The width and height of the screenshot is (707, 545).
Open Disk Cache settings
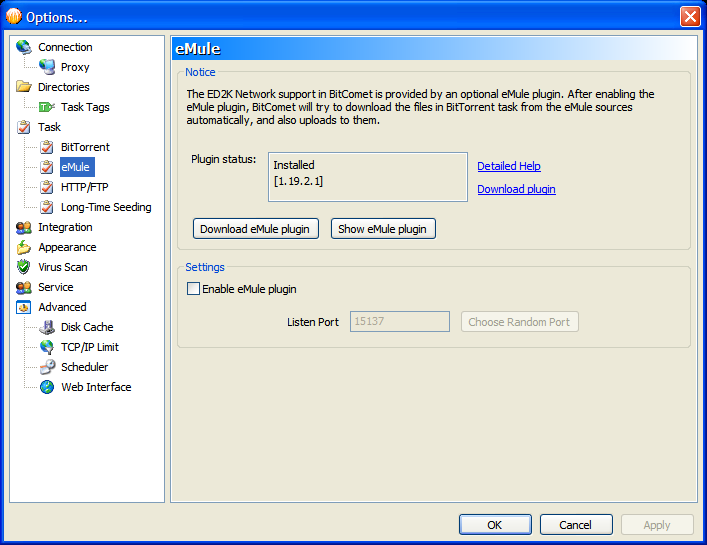[87, 327]
